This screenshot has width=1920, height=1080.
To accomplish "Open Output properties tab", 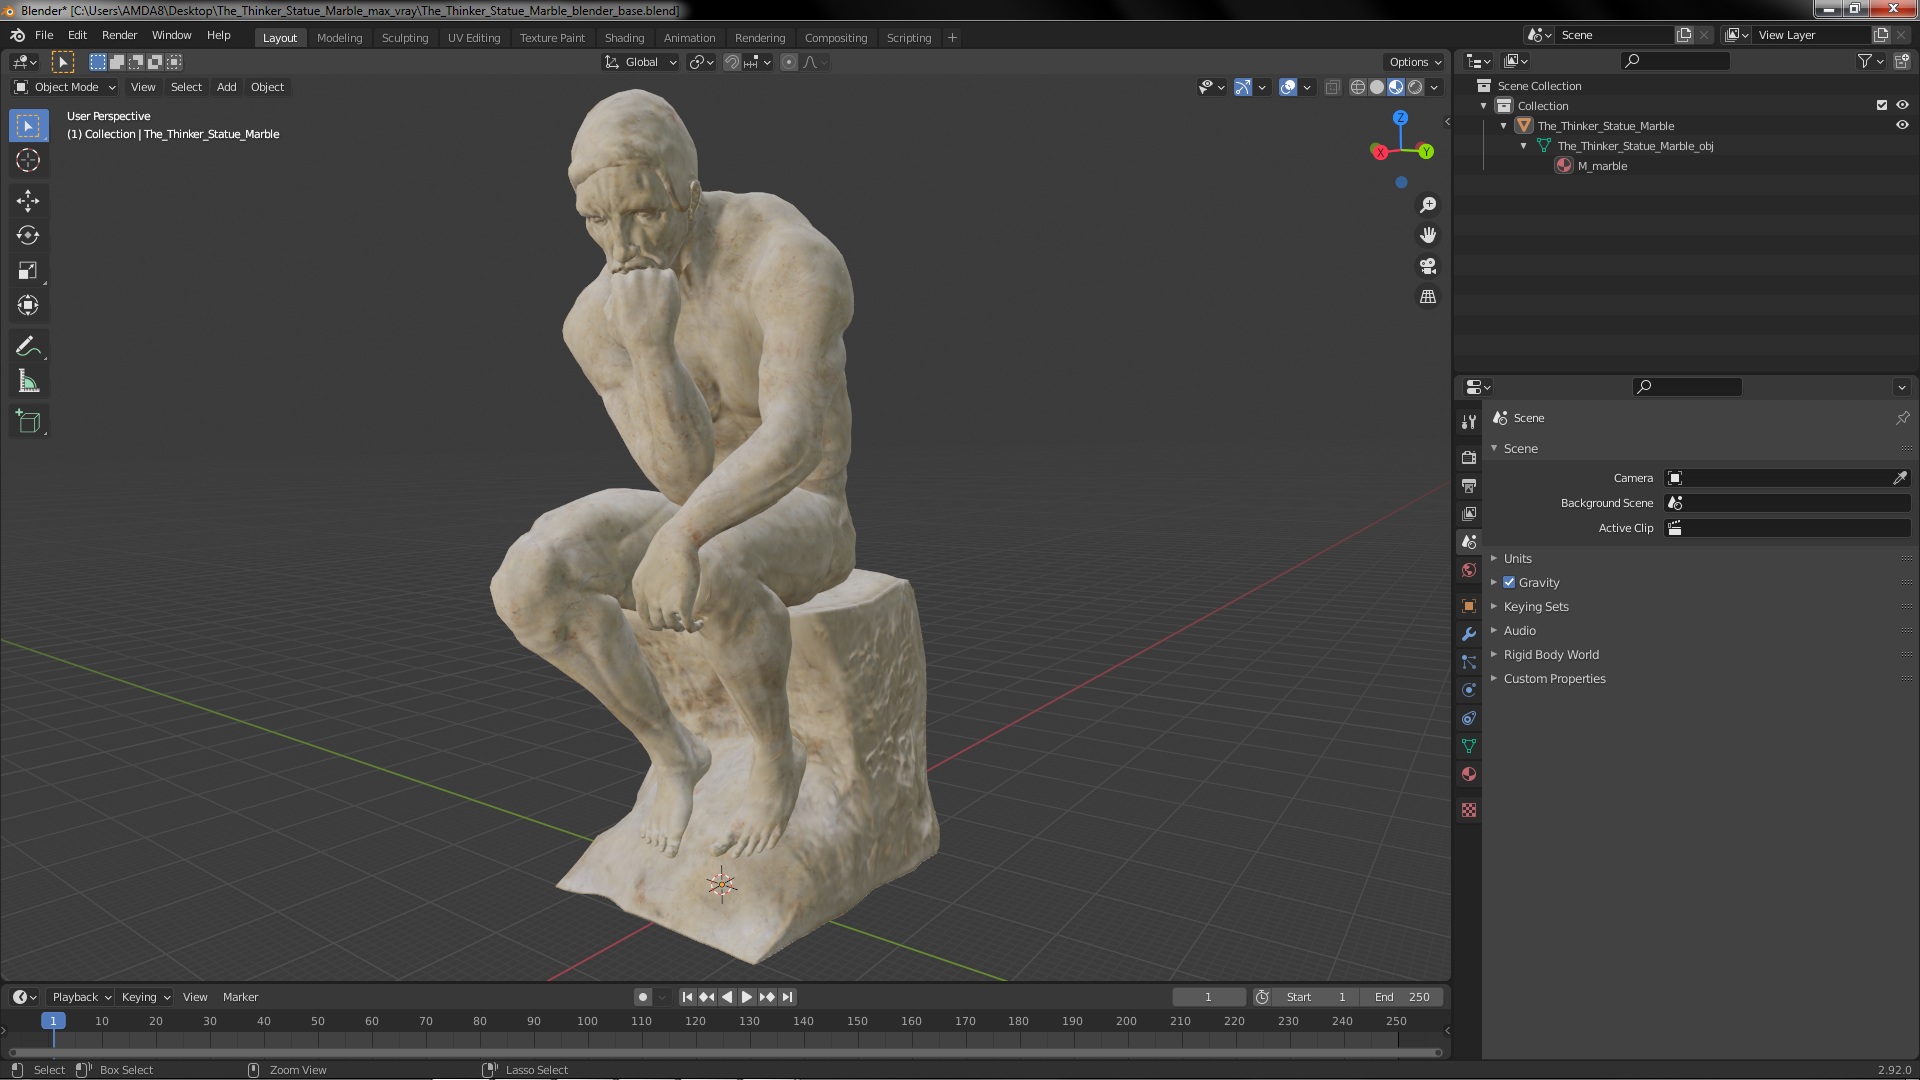I will click(x=1468, y=486).
